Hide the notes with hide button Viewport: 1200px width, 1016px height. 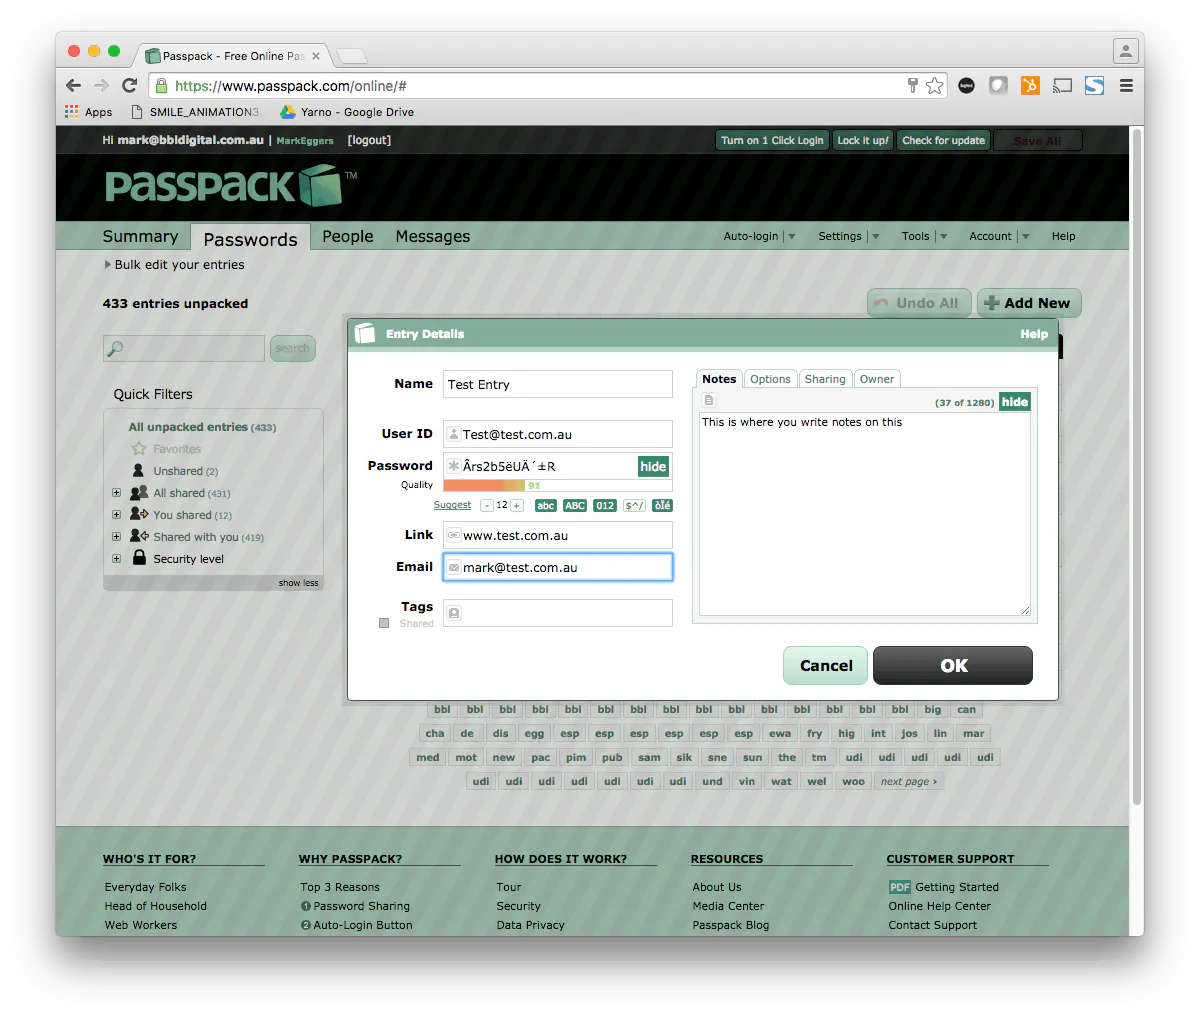click(x=1015, y=401)
